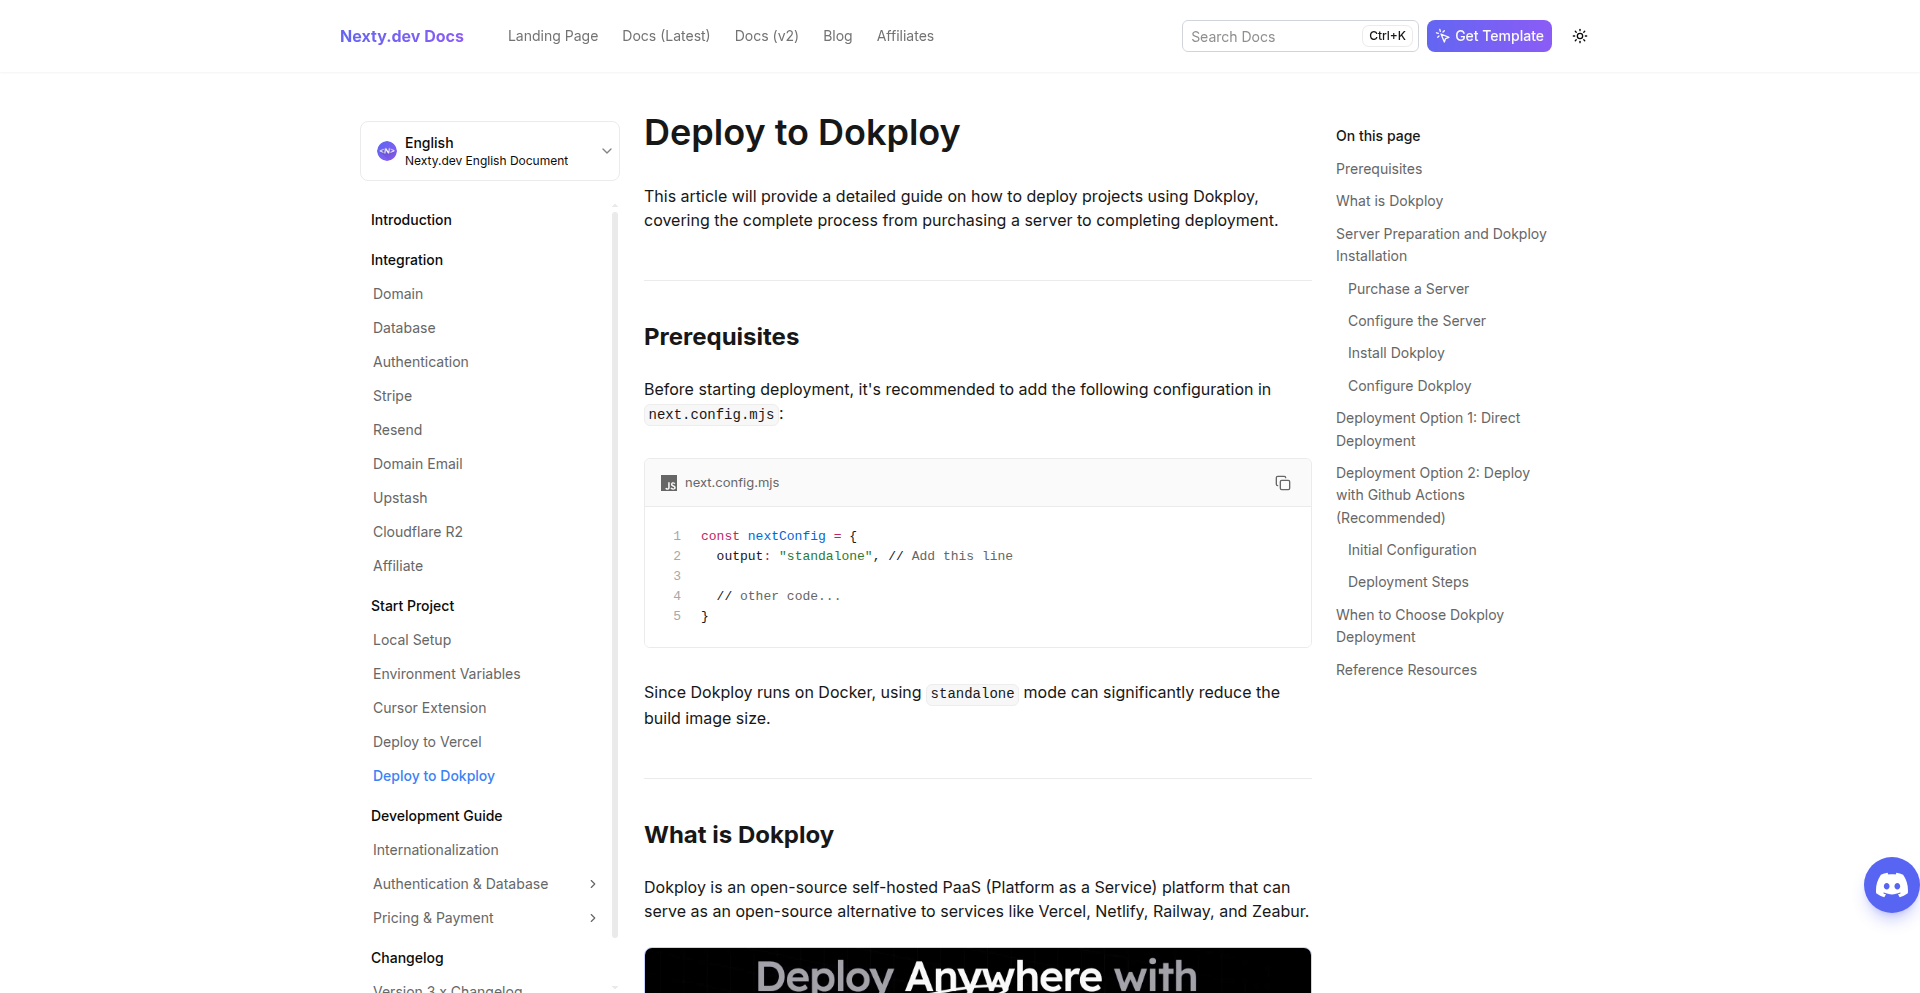Click the Ctrl+K shortcut badge in search

pyautogui.click(x=1387, y=35)
